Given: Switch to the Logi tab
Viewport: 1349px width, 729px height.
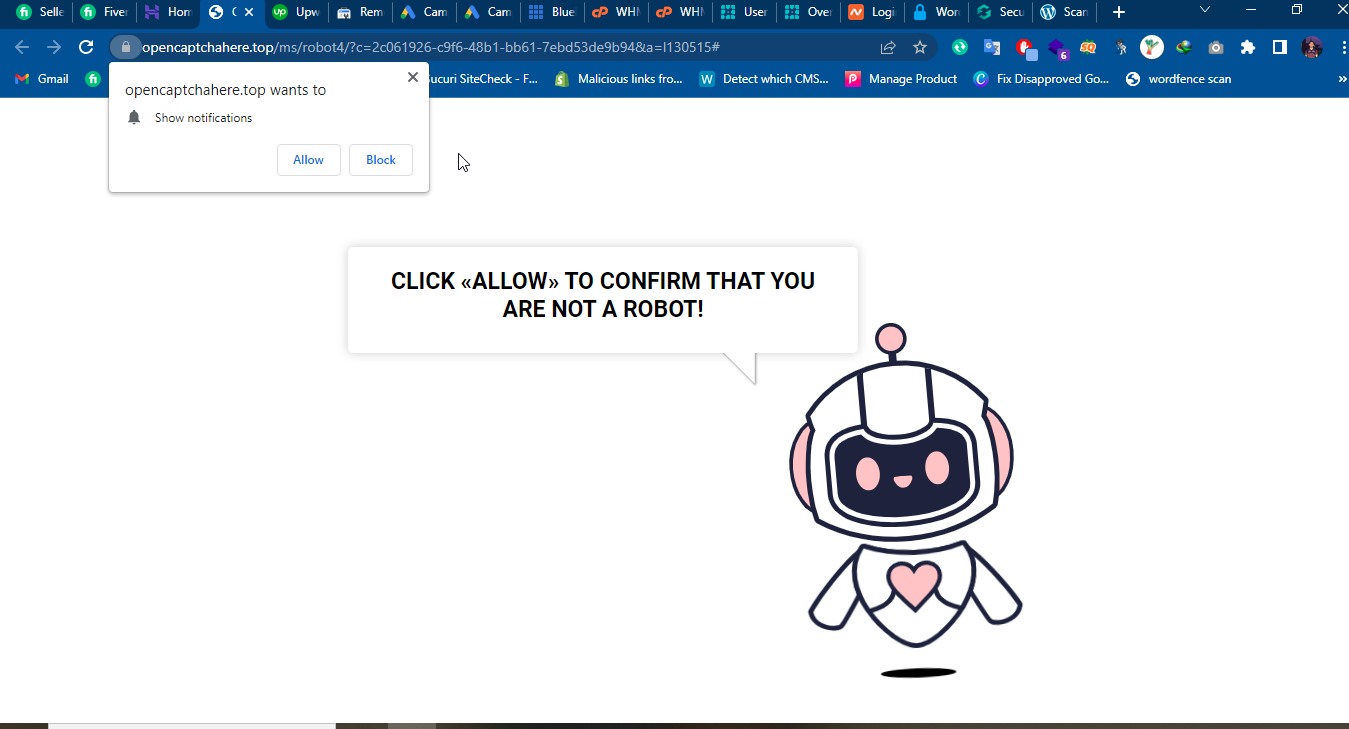Looking at the screenshot, I should (872, 12).
